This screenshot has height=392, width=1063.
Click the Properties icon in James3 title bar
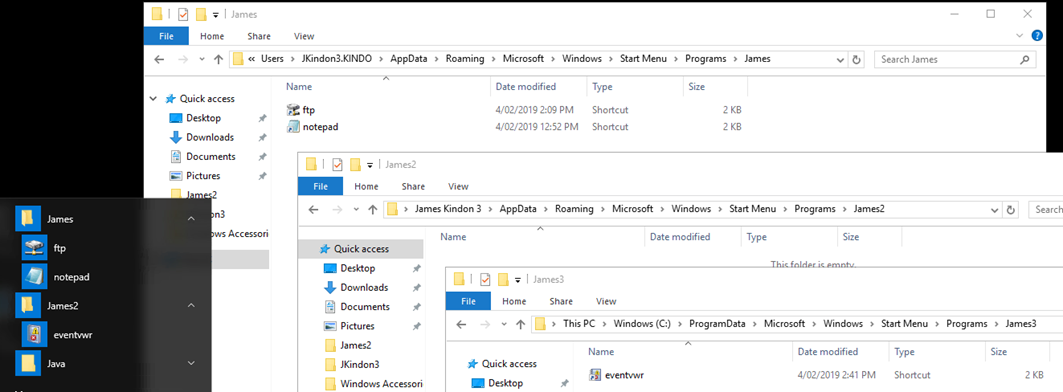pyautogui.click(x=484, y=279)
